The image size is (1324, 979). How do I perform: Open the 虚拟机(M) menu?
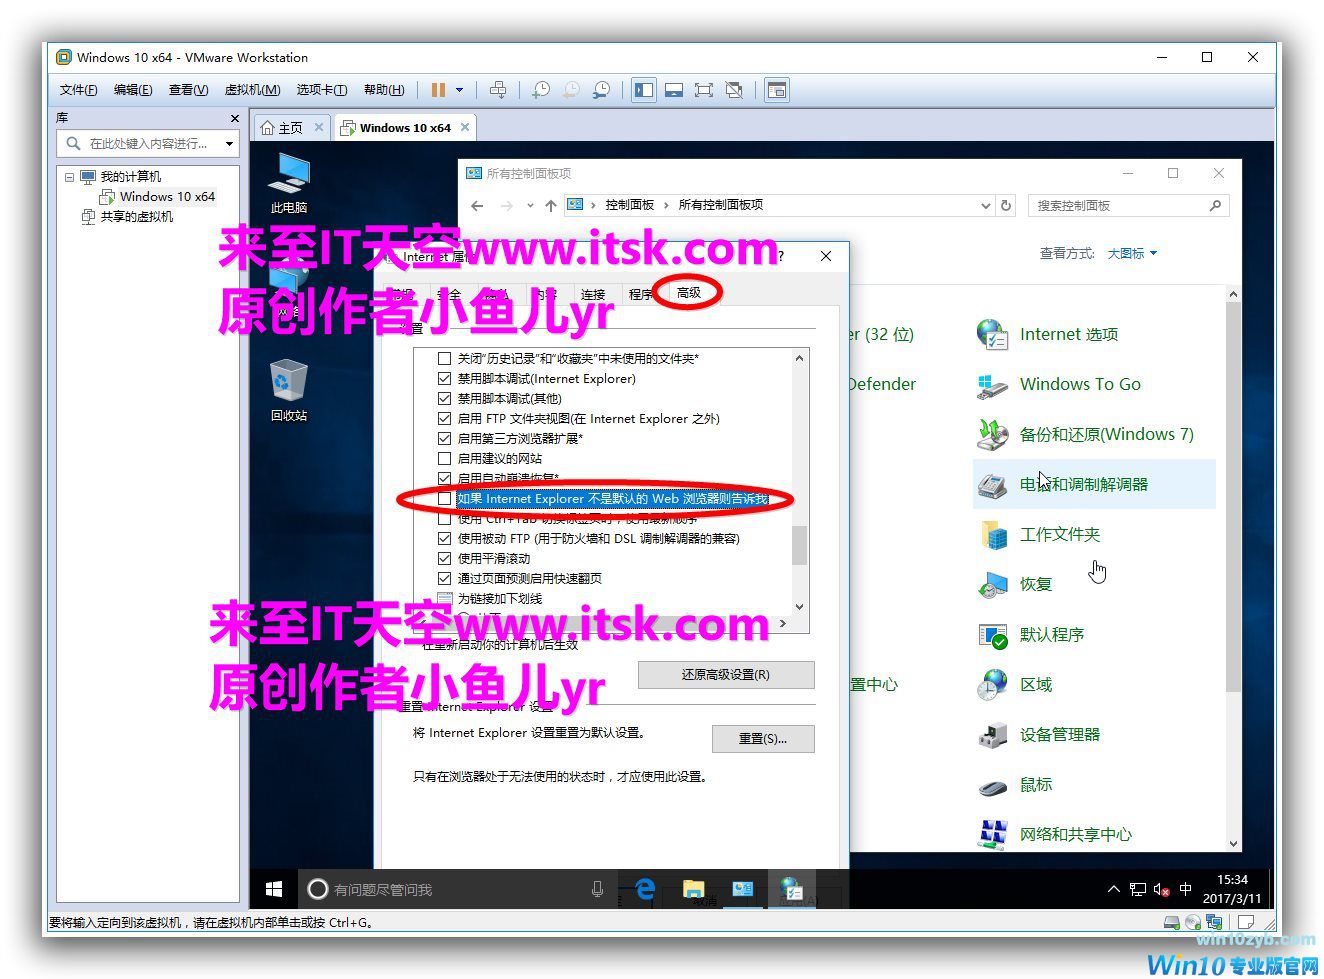coord(252,90)
